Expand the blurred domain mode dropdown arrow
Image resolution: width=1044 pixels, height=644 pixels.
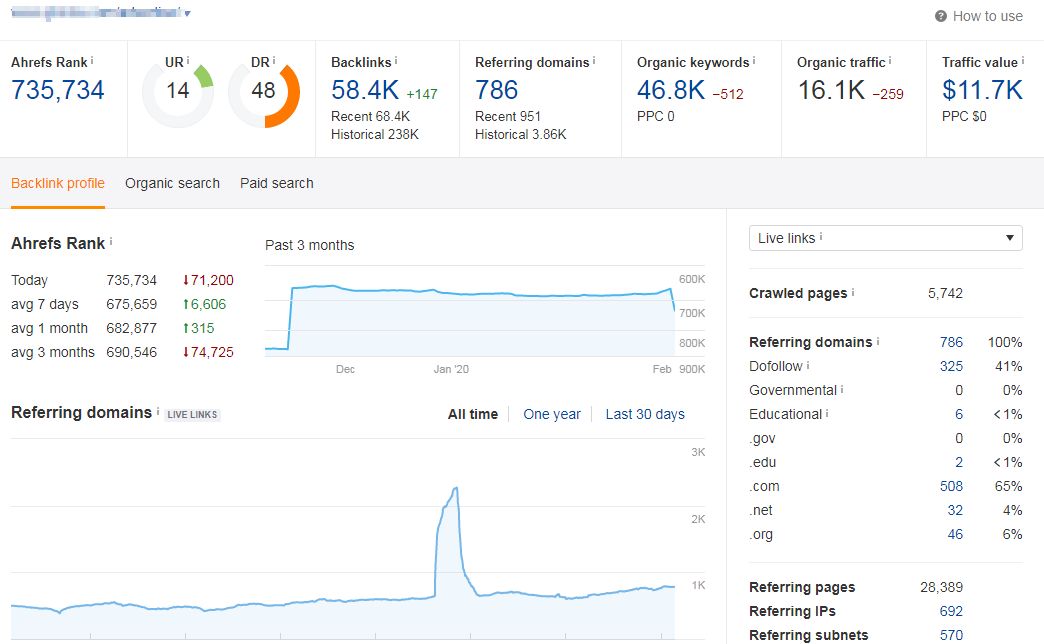pyautogui.click(x=188, y=13)
